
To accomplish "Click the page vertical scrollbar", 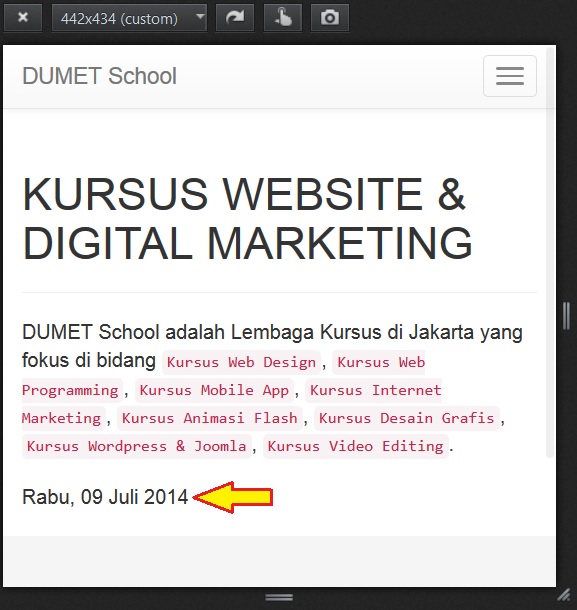I will click(x=550, y=252).
